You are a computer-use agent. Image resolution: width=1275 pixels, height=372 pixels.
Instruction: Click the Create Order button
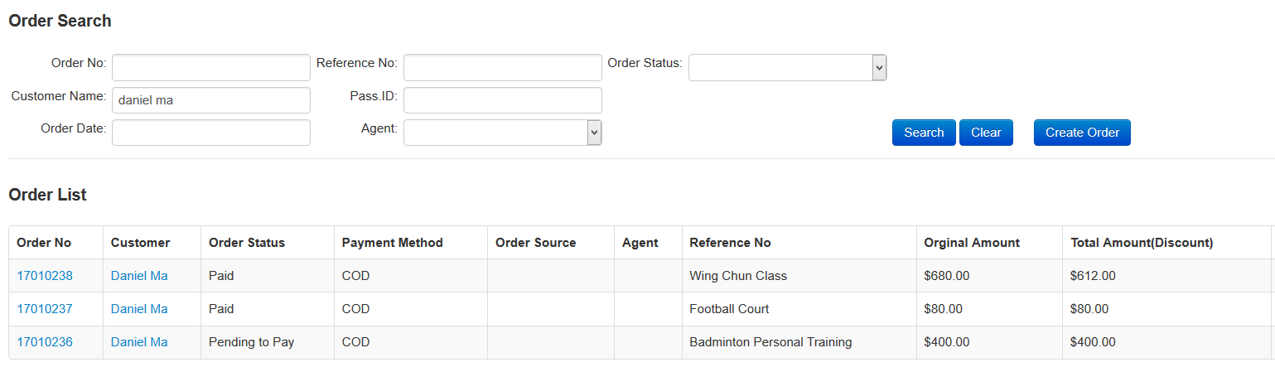pos(1082,132)
